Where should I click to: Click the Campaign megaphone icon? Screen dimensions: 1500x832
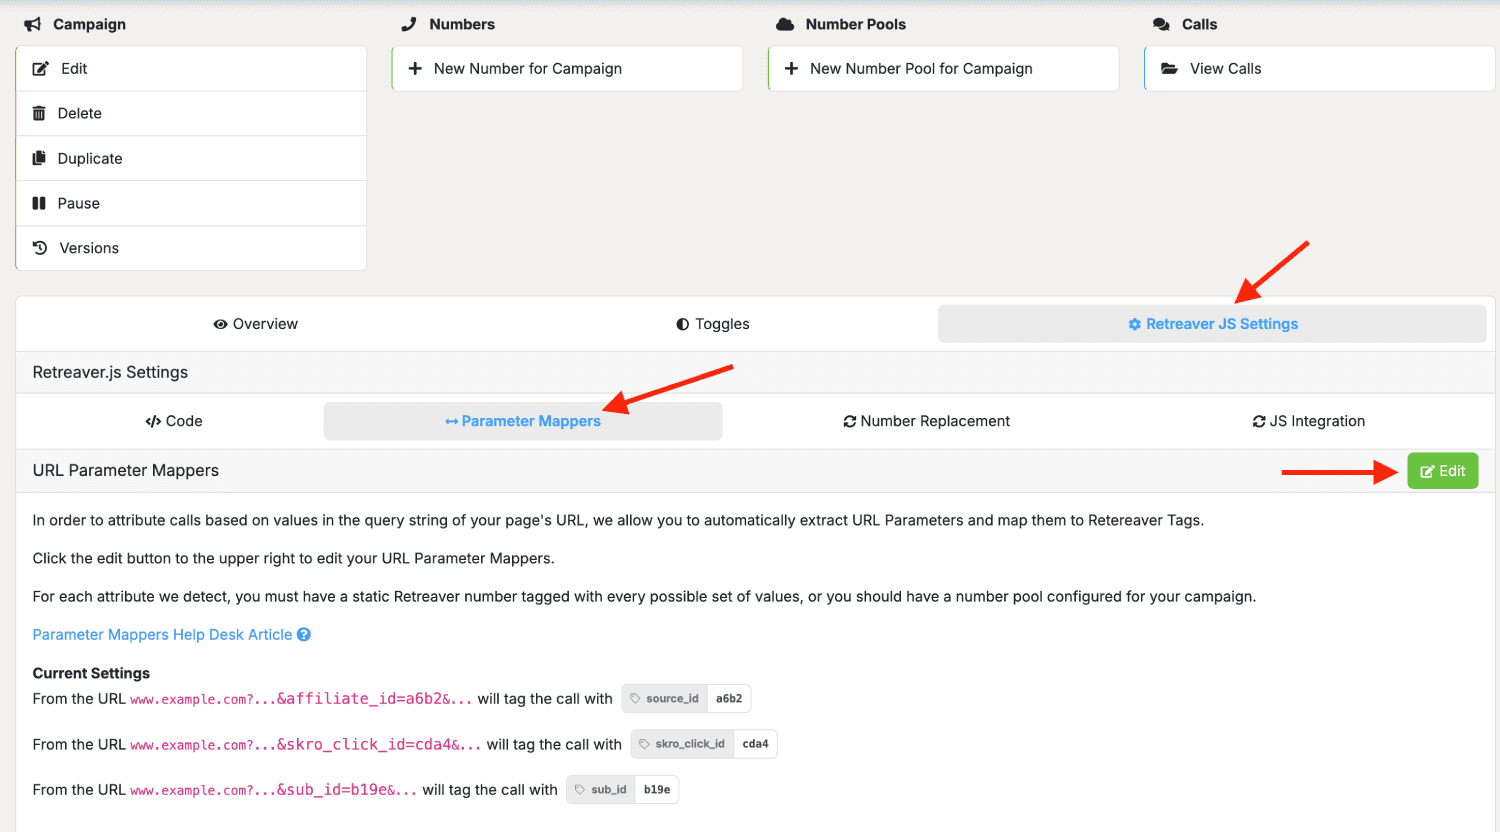tap(32, 24)
